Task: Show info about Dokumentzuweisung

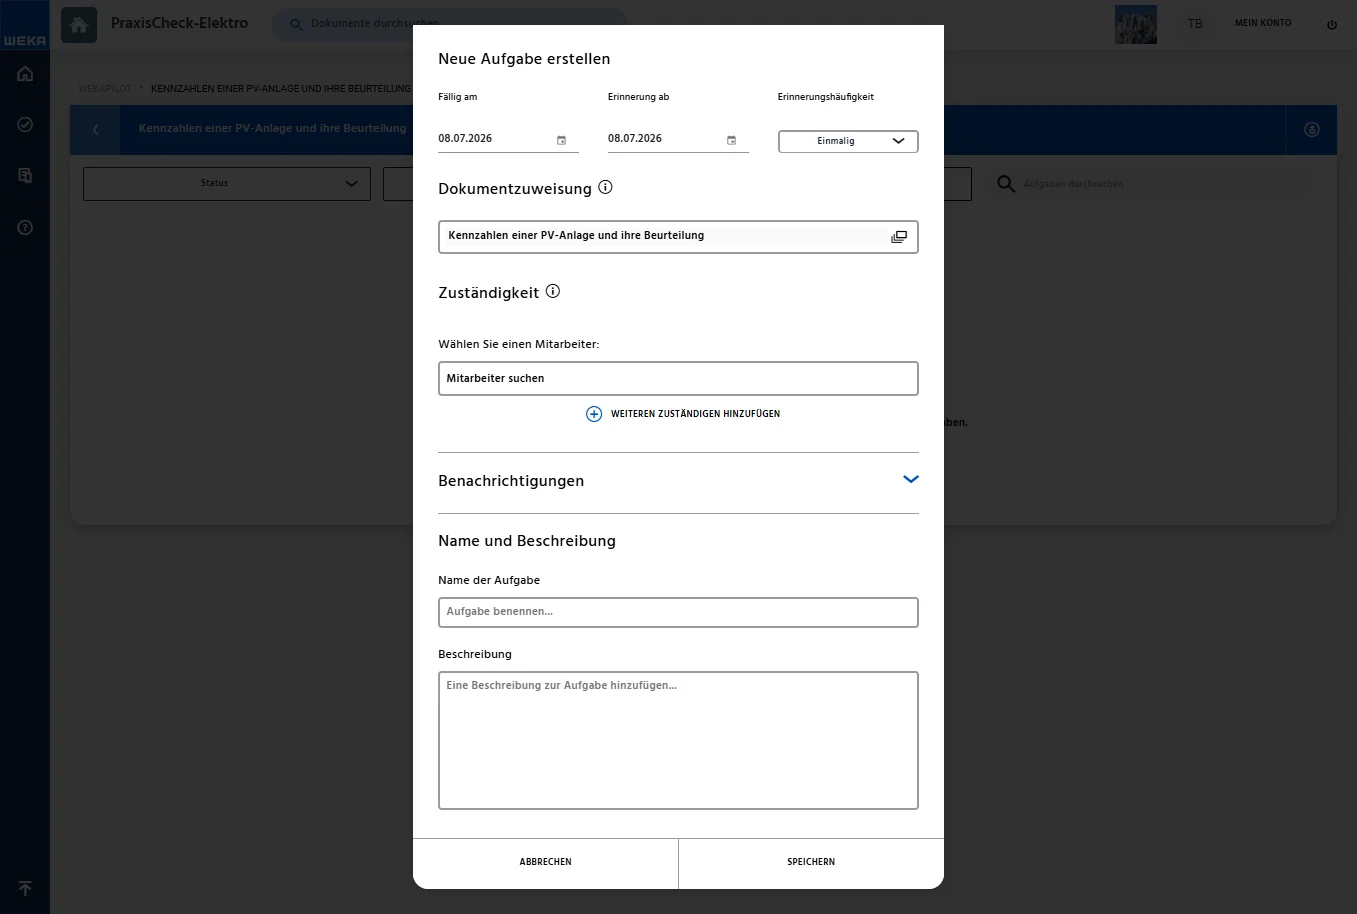Action: coord(605,187)
